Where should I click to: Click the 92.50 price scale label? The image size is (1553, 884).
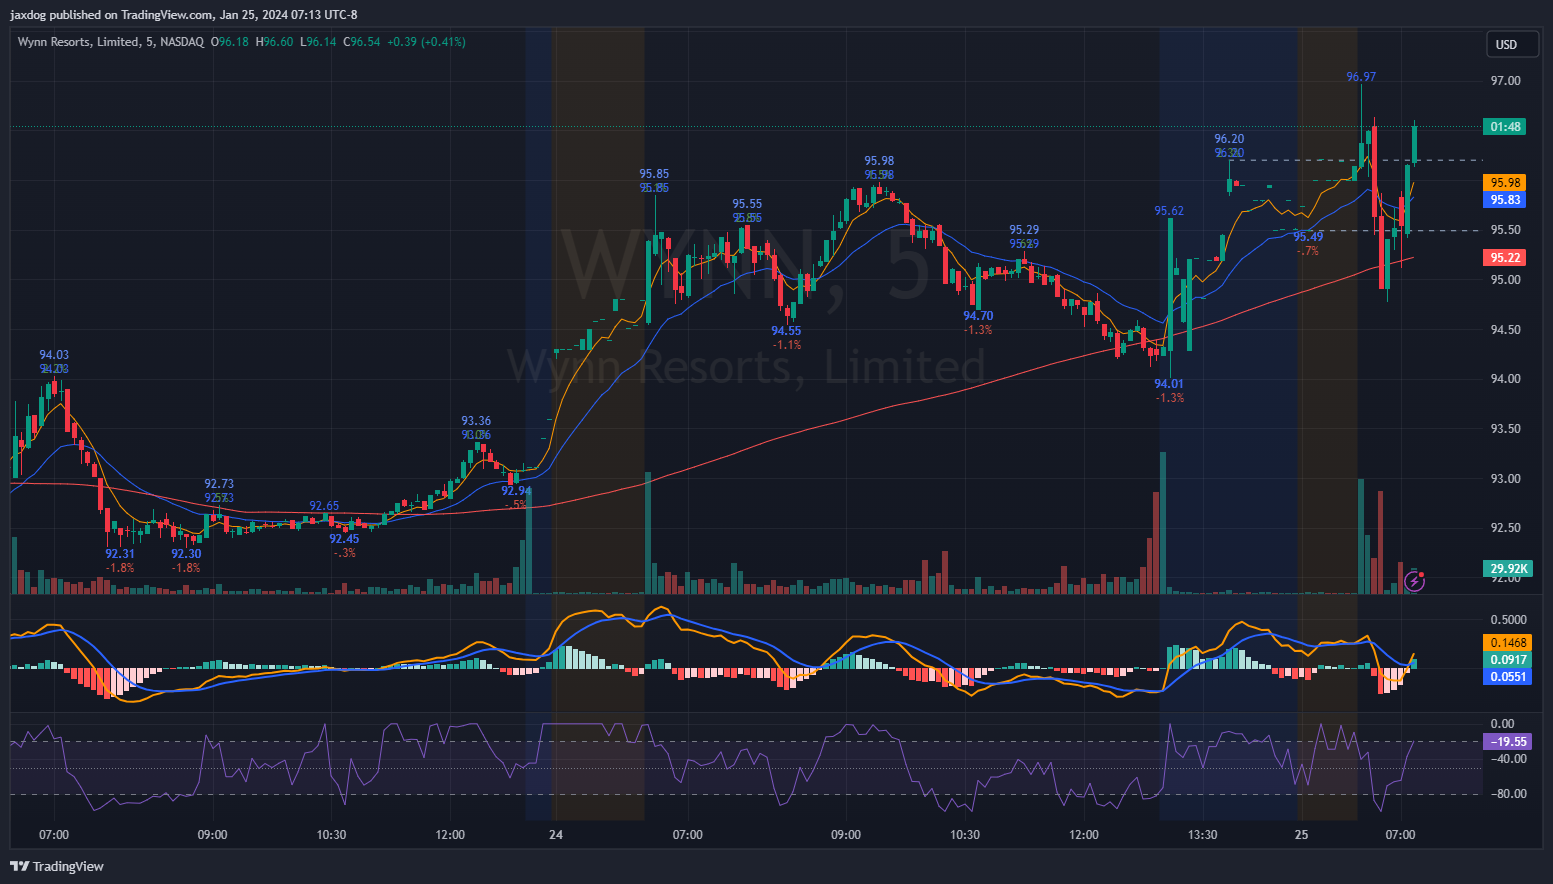pyautogui.click(x=1505, y=528)
